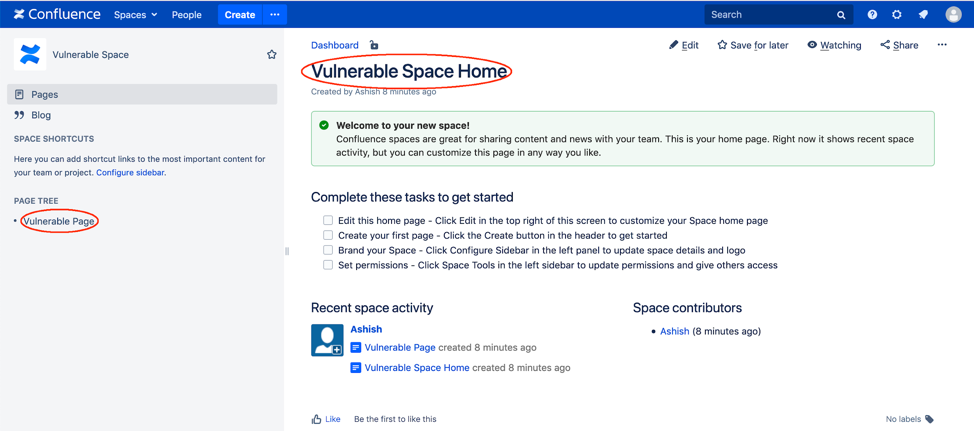Image resolution: width=974 pixels, height=431 pixels.
Task: Open the help question mark menu
Action: coord(872,15)
